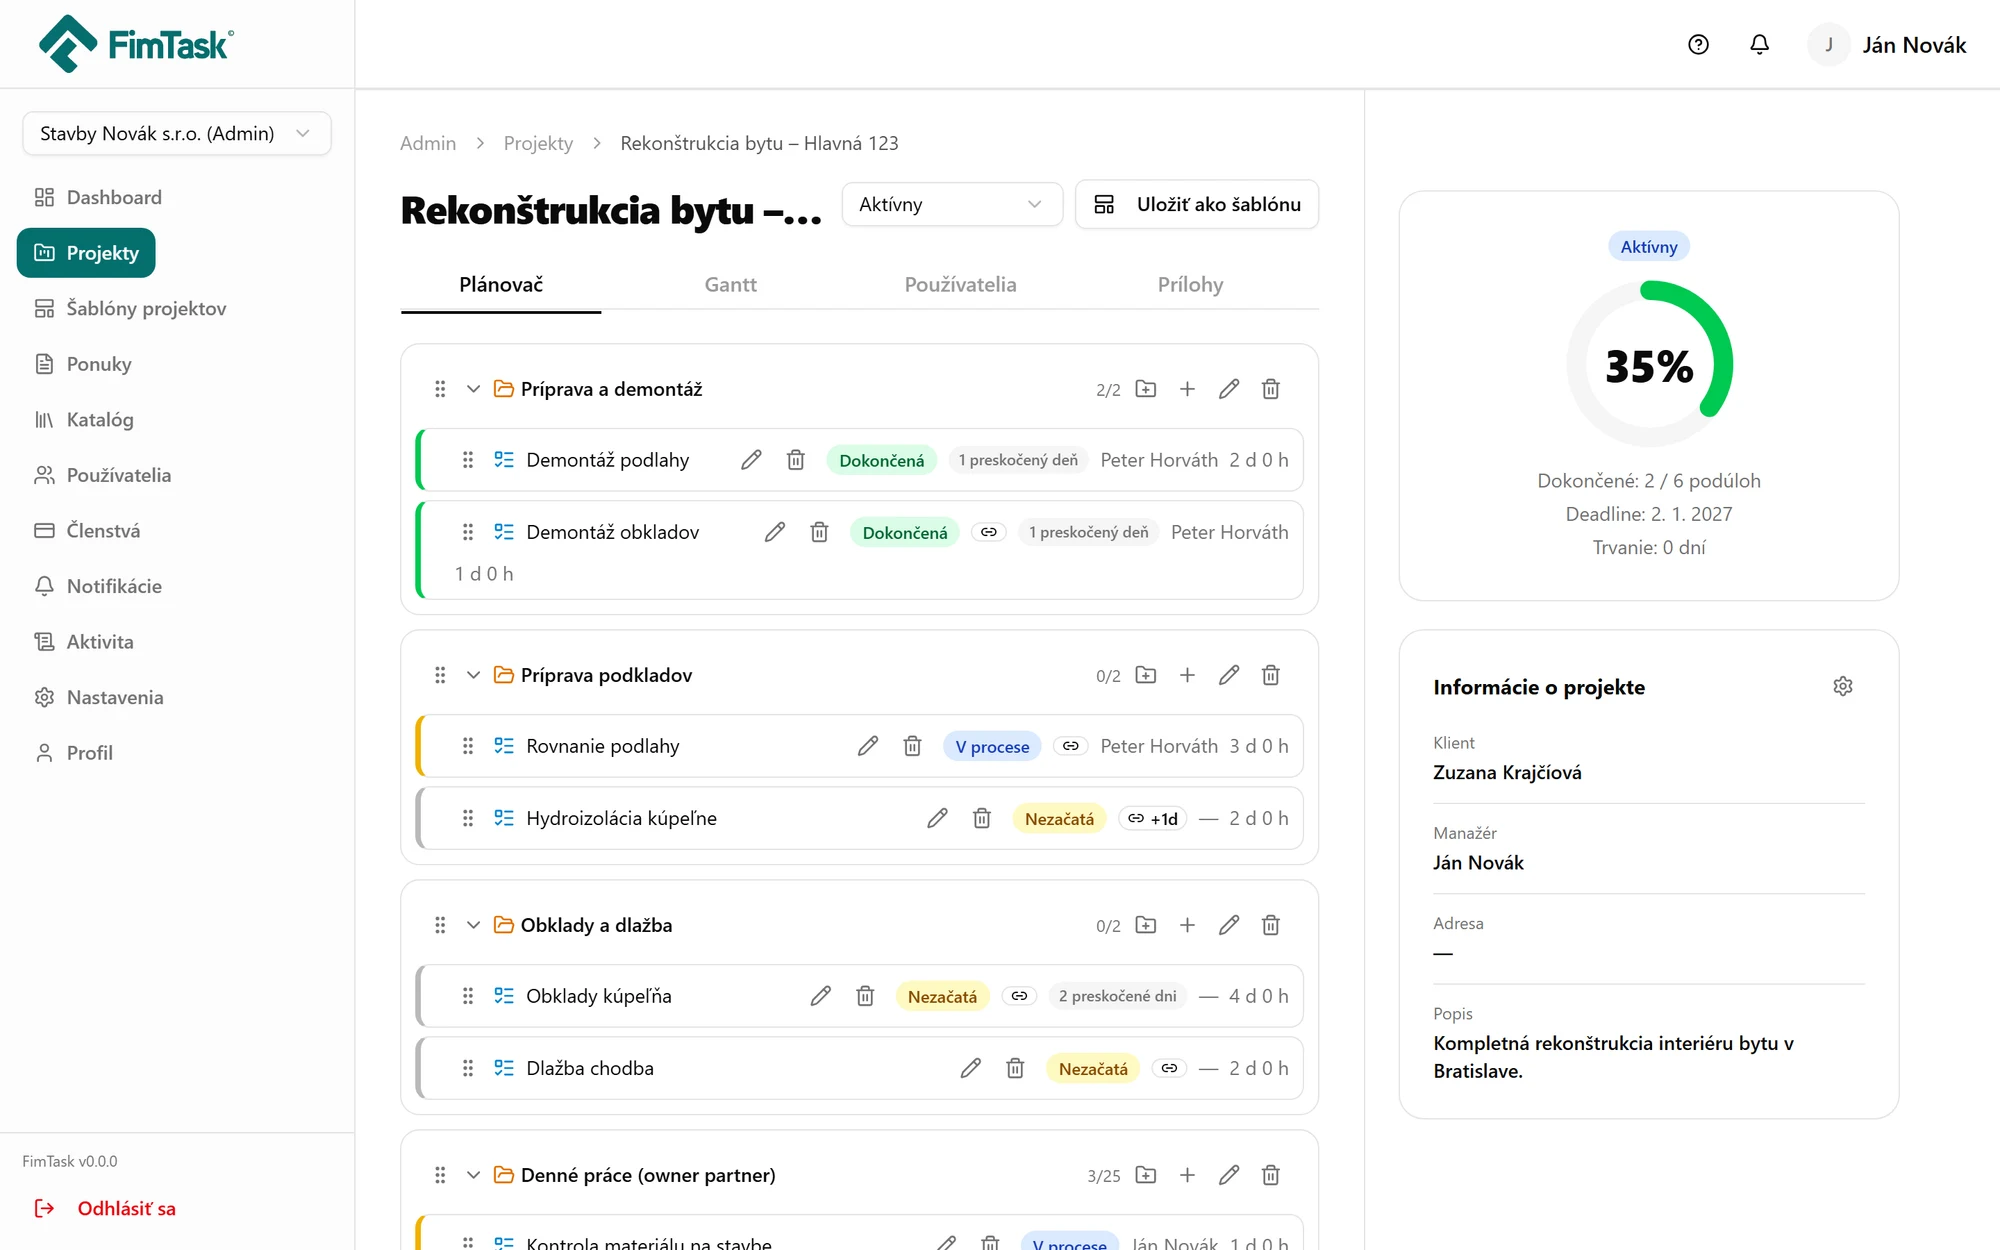Click the 35% progress ring
Image resolution: width=2000 pixels, height=1250 pixels.
1649,364
